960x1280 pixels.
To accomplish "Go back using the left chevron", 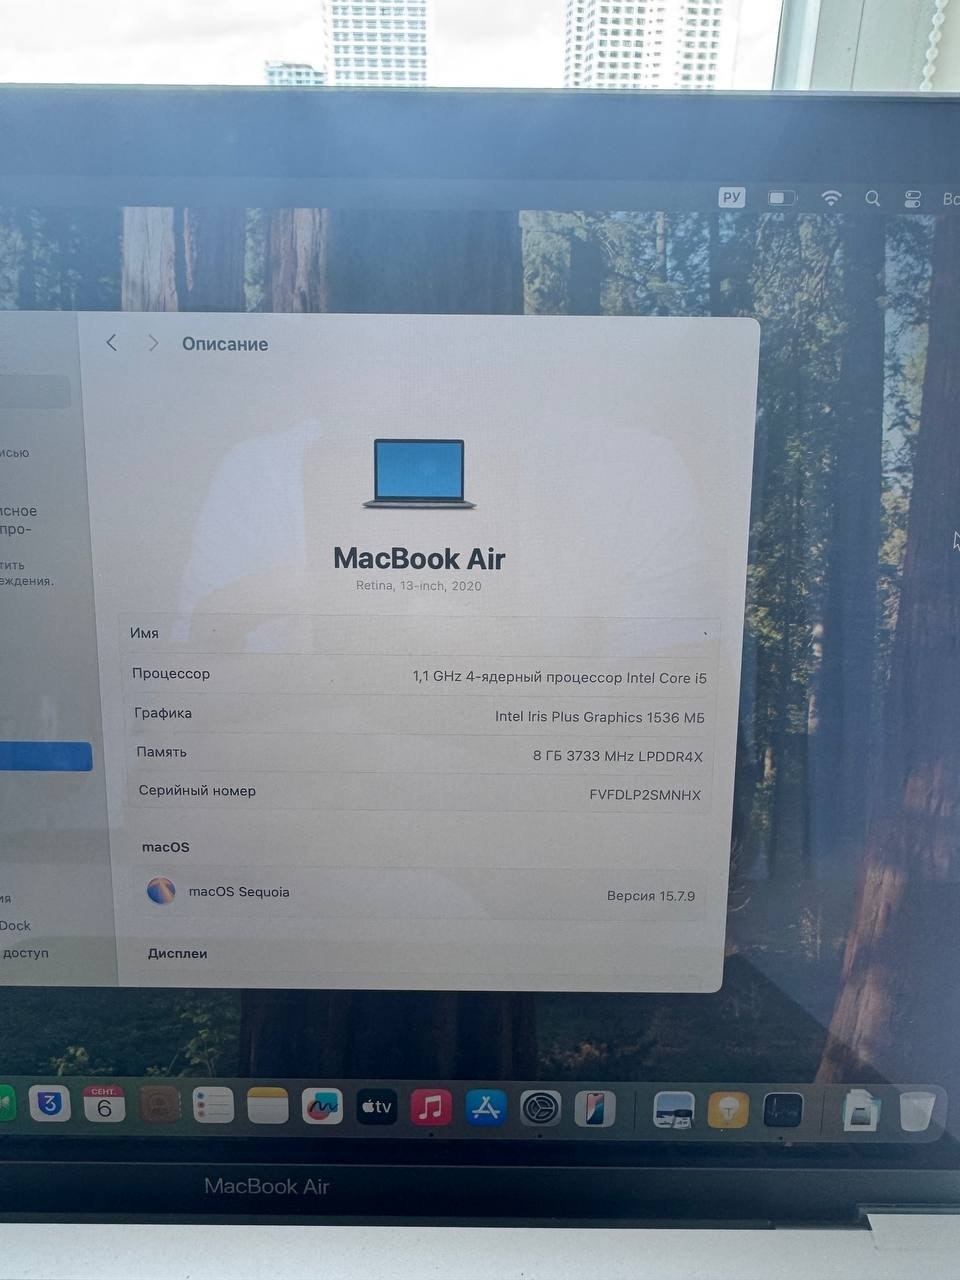I will (x=111, y=343).
